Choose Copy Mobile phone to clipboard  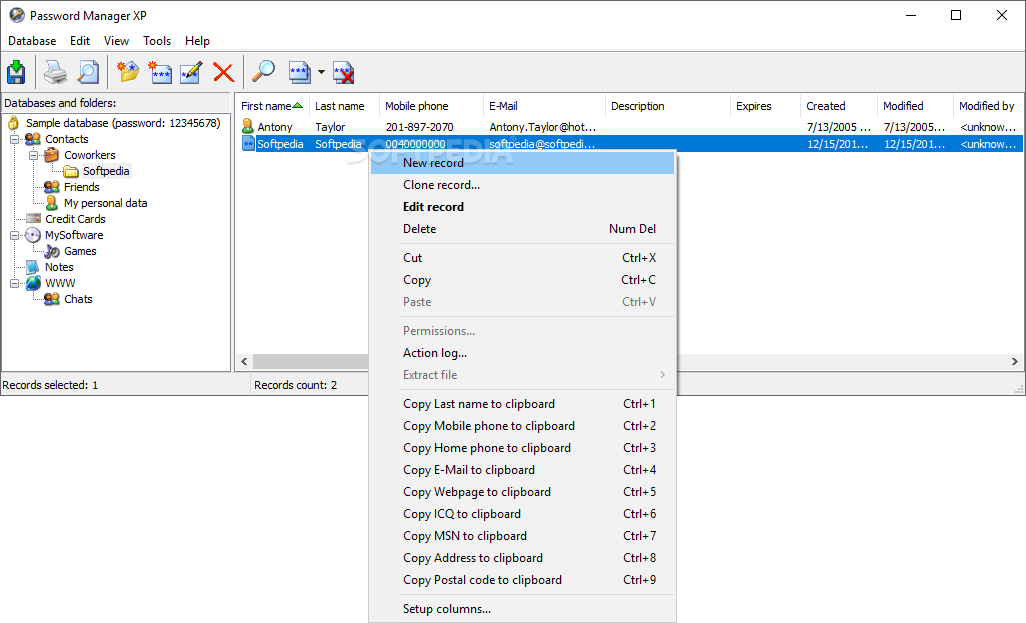[522, 426]
